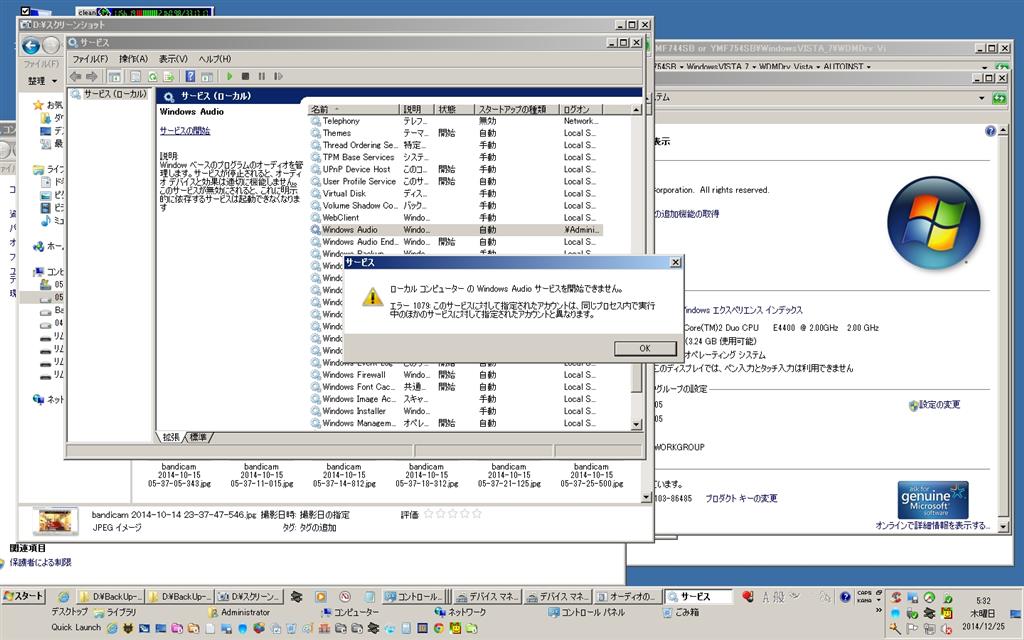Click the bandicam 05-37-05-343.jpg file
Viewport: 1024px width, 640px height.
point(179,475)
